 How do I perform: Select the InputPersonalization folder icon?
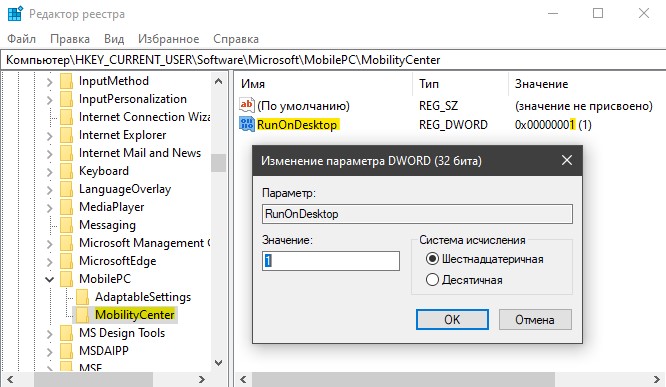66,99
